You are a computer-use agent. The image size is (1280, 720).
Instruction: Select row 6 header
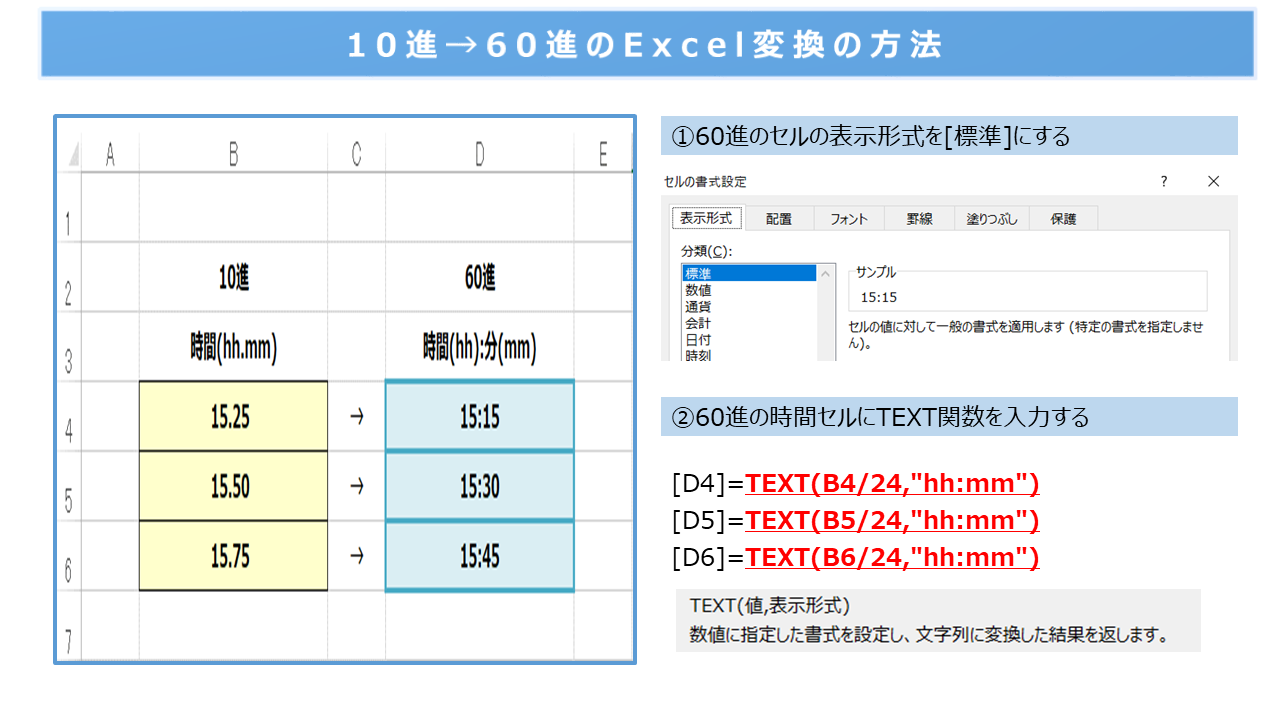pyautogui.click(x=69, y=556)
